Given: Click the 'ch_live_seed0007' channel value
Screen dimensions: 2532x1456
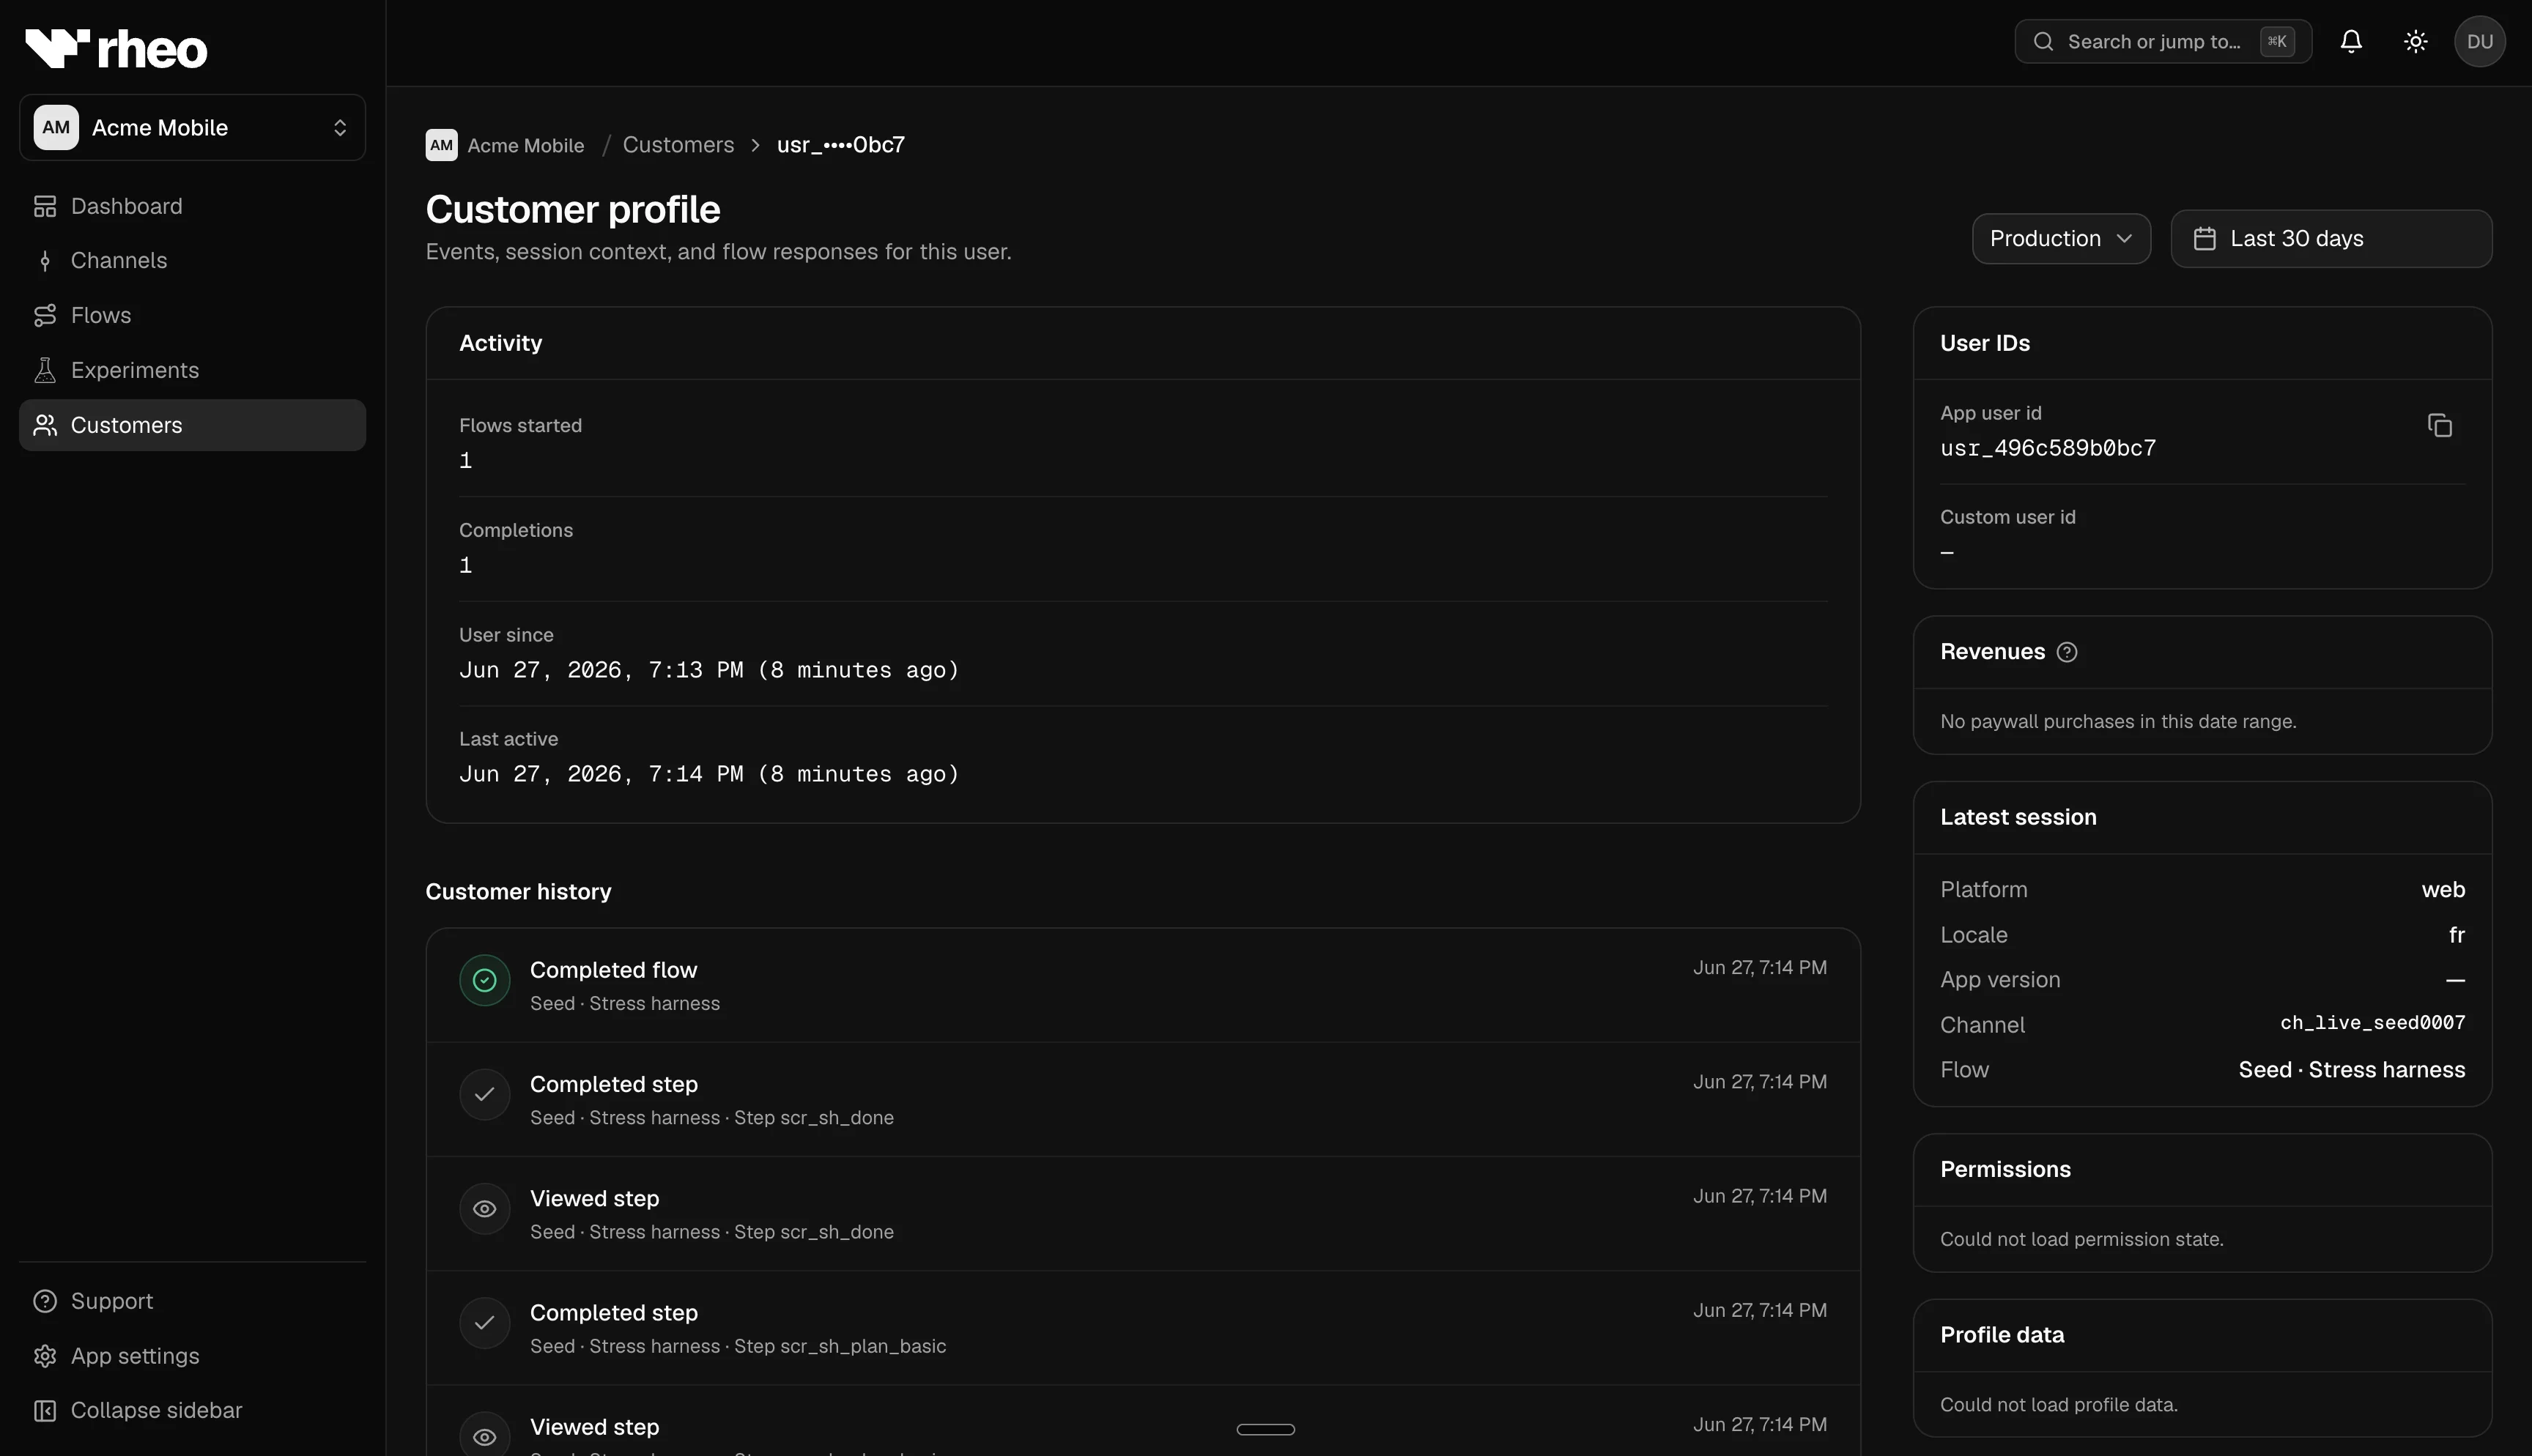Looking at the screenshot, I should [2372, 1022].
